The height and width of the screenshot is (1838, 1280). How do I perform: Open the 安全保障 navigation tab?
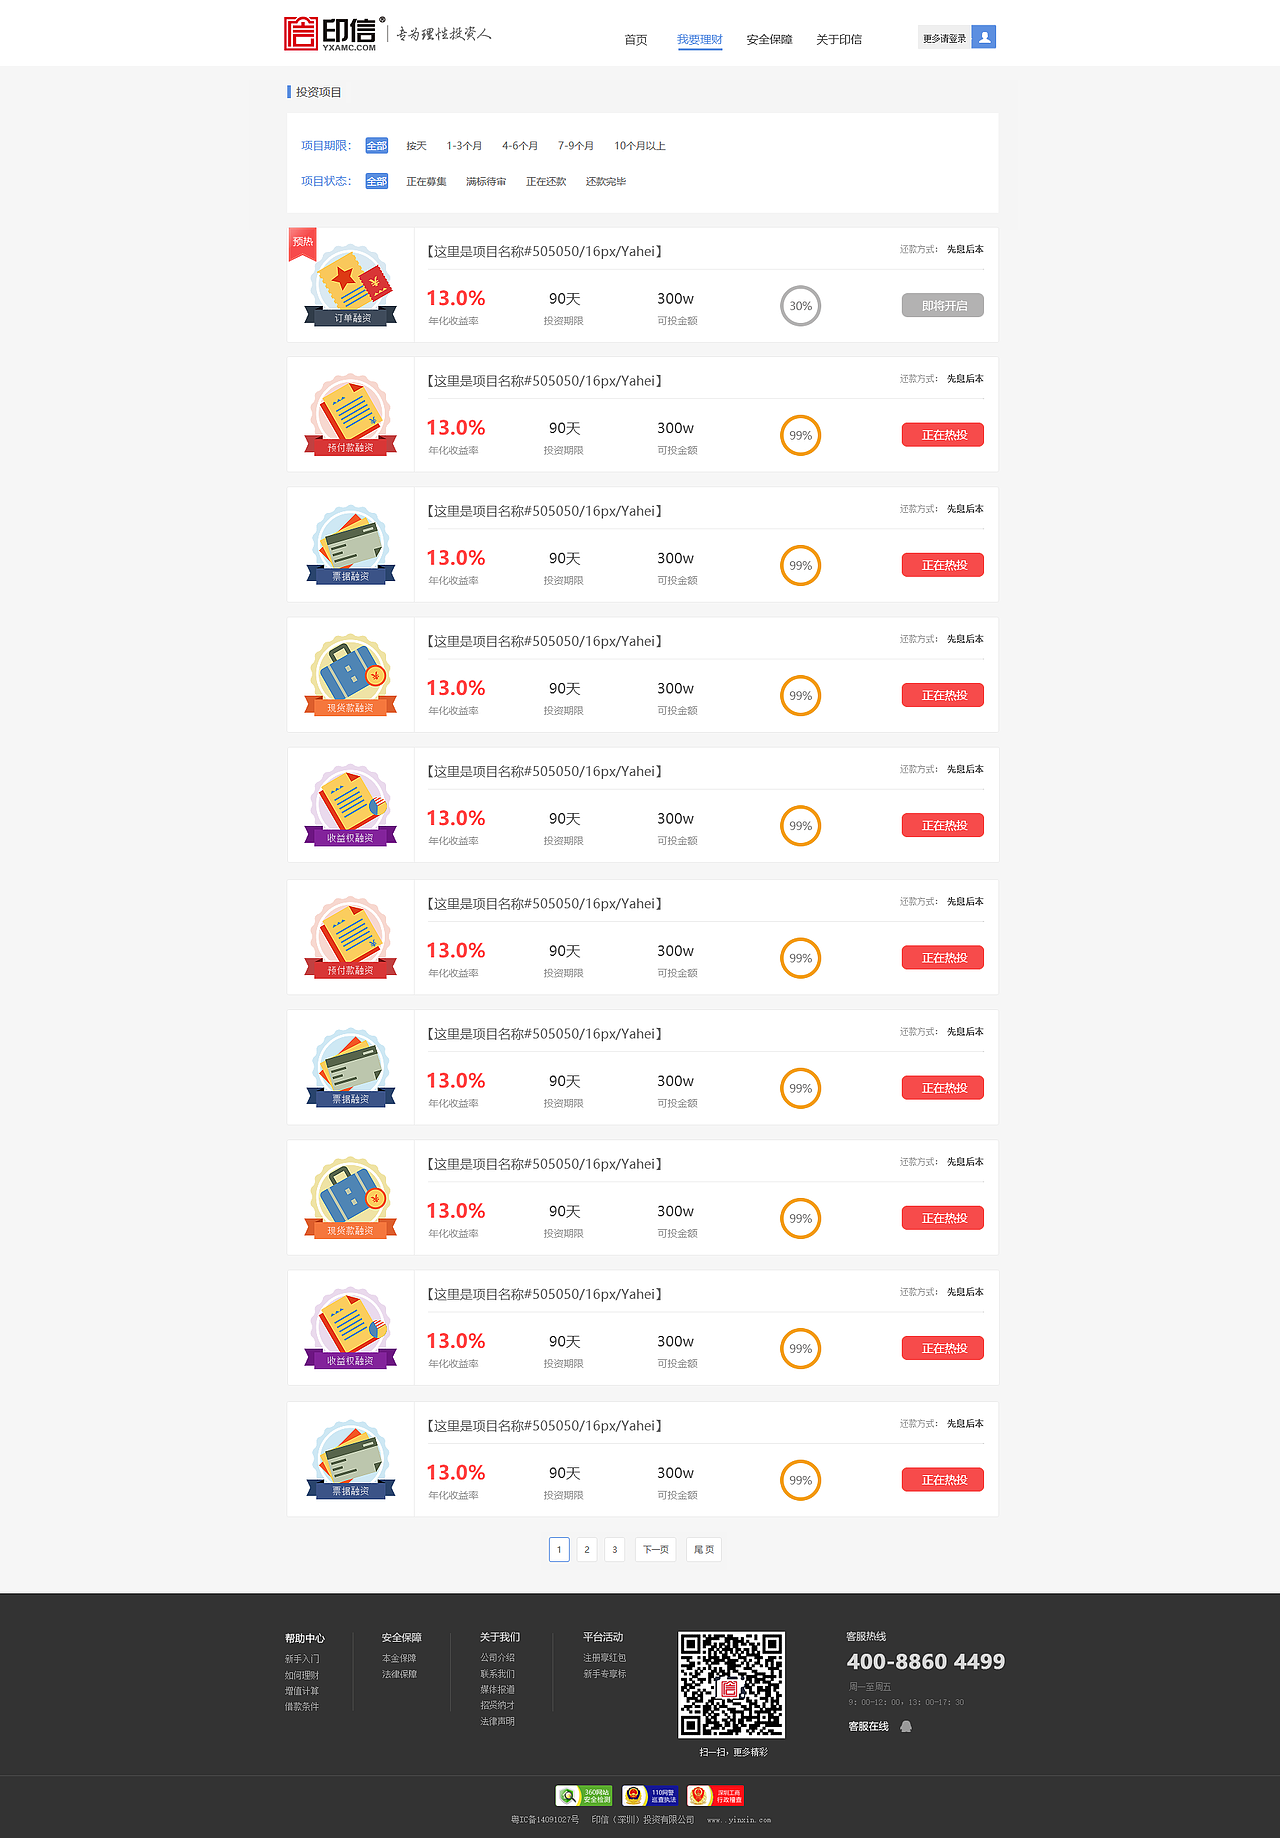coord(769,40)
